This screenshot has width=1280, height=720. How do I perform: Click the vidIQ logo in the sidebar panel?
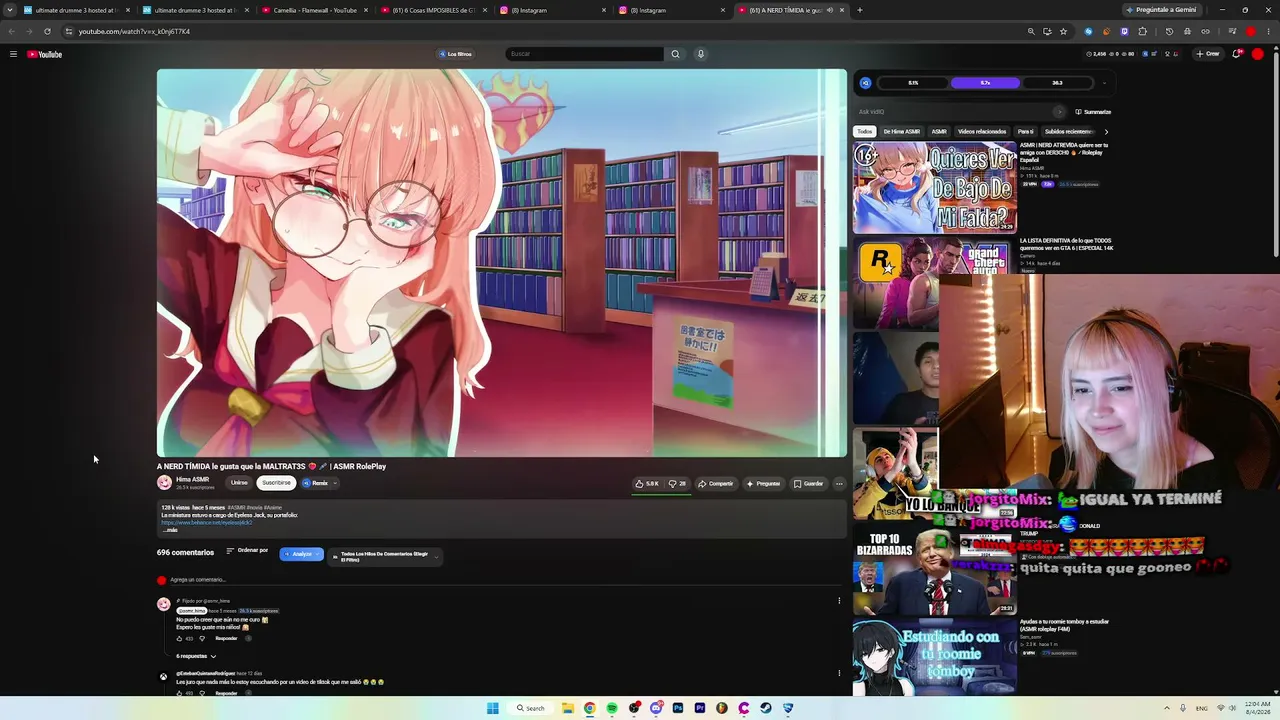(865, 83)
